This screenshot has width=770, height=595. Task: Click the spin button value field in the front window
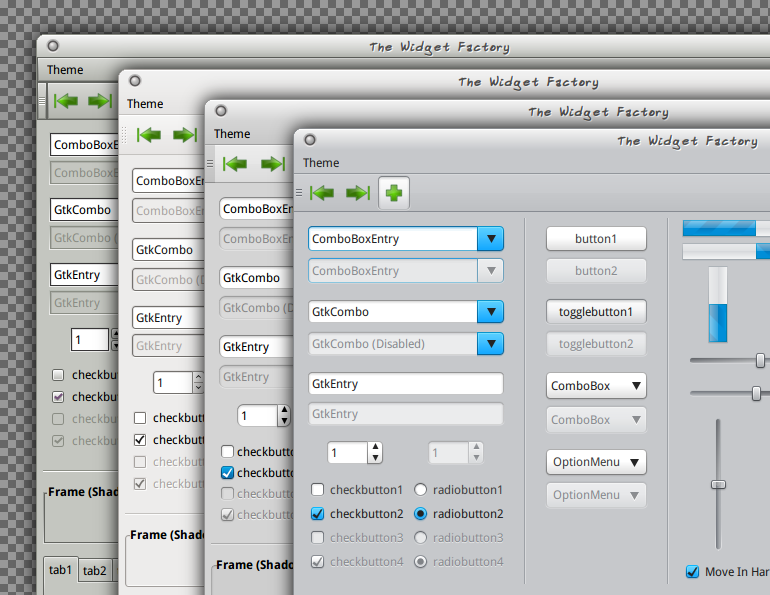[x=348, y=452]
